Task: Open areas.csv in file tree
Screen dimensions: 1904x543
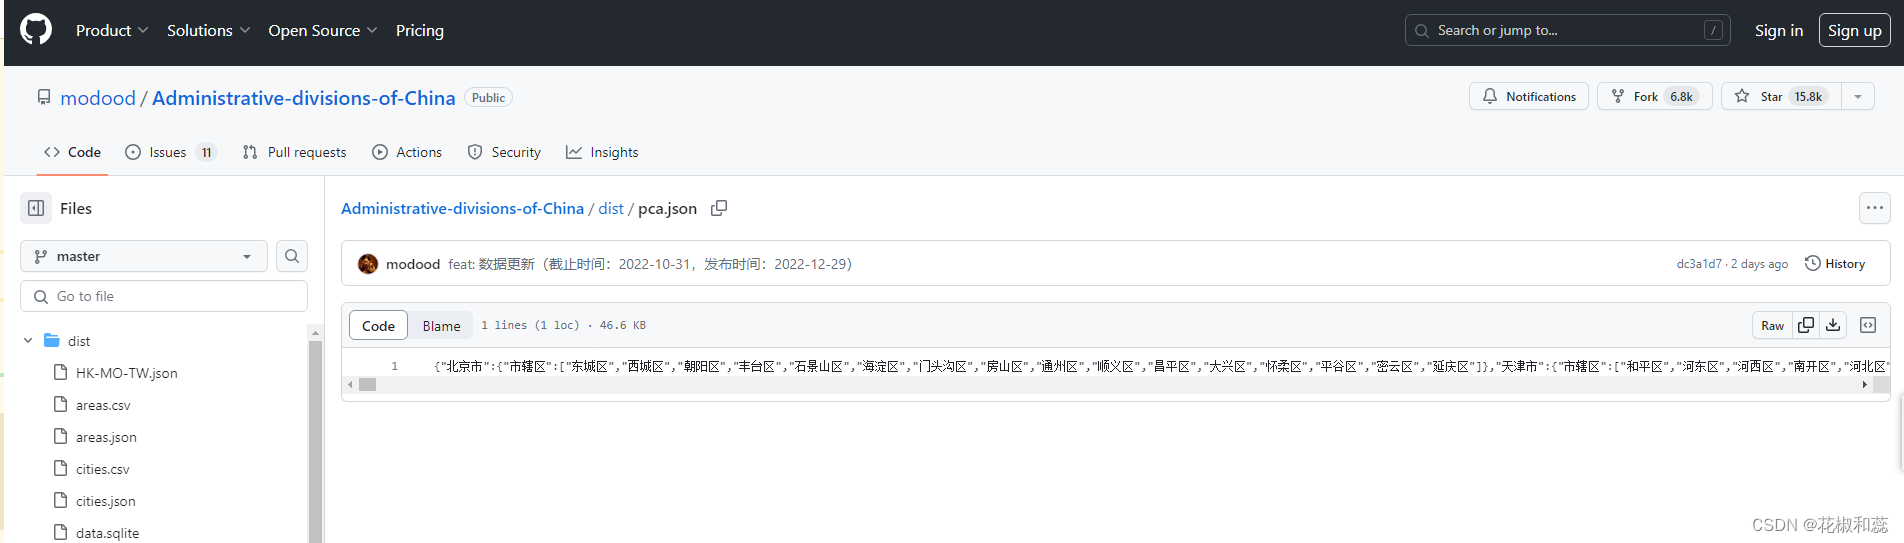Action: (x=103, y=405)
